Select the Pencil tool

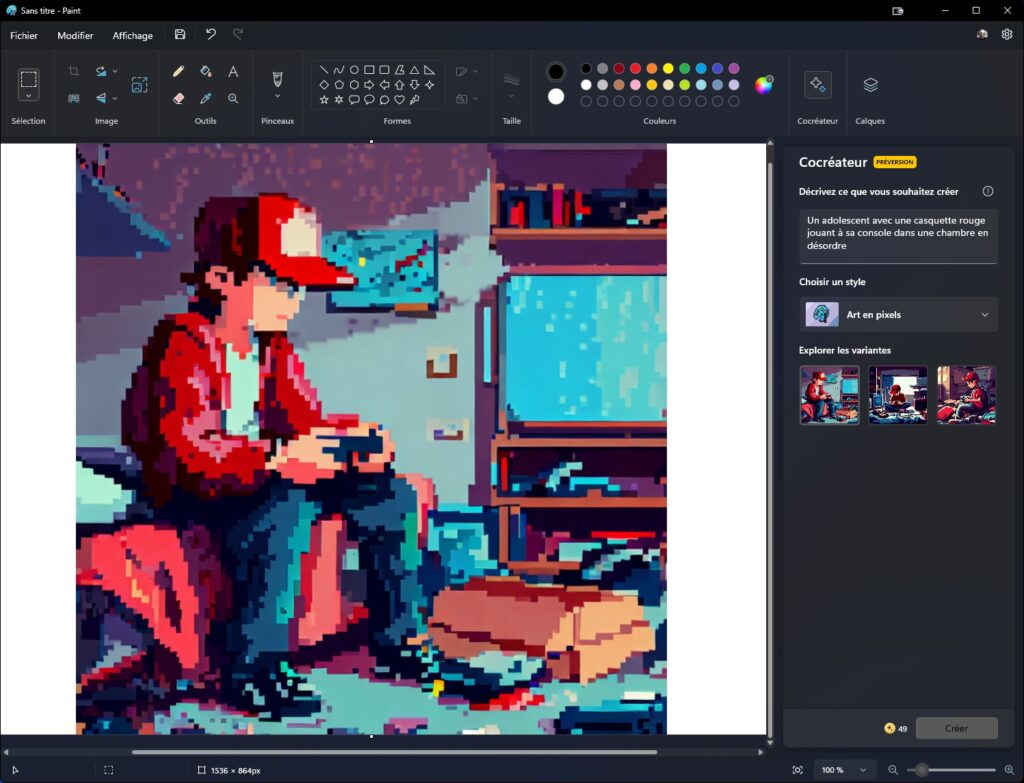coord(178,71)
